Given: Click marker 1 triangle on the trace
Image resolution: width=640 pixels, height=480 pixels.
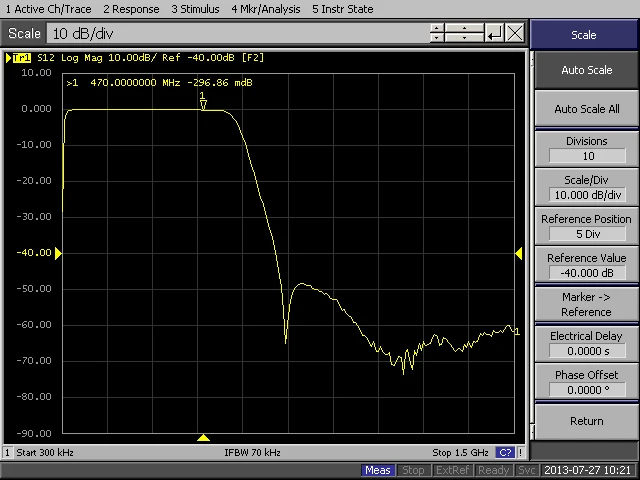Looking at the screenshot, I should [203, 105].
